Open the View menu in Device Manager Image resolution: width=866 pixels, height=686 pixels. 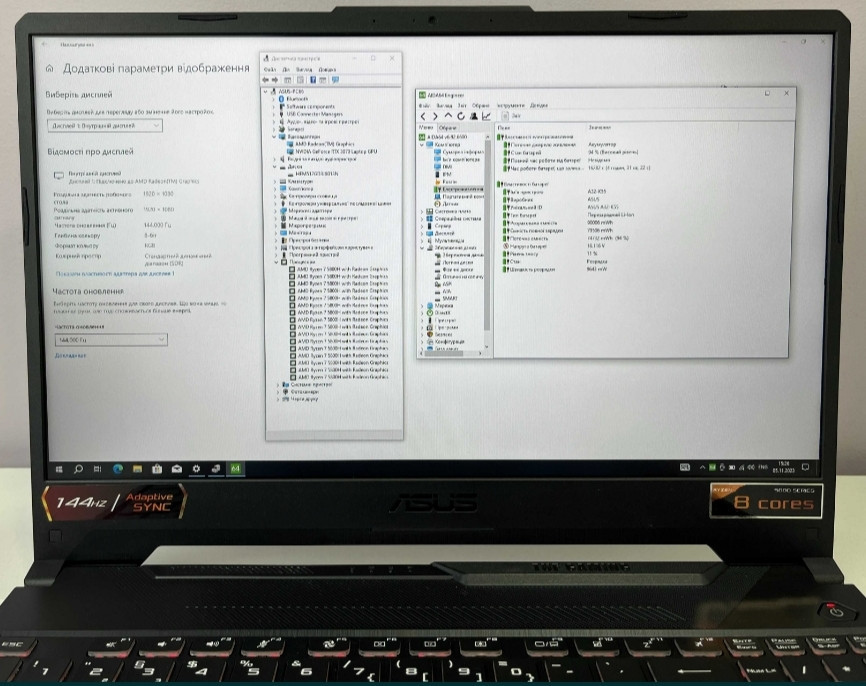(x=303, y=69)
